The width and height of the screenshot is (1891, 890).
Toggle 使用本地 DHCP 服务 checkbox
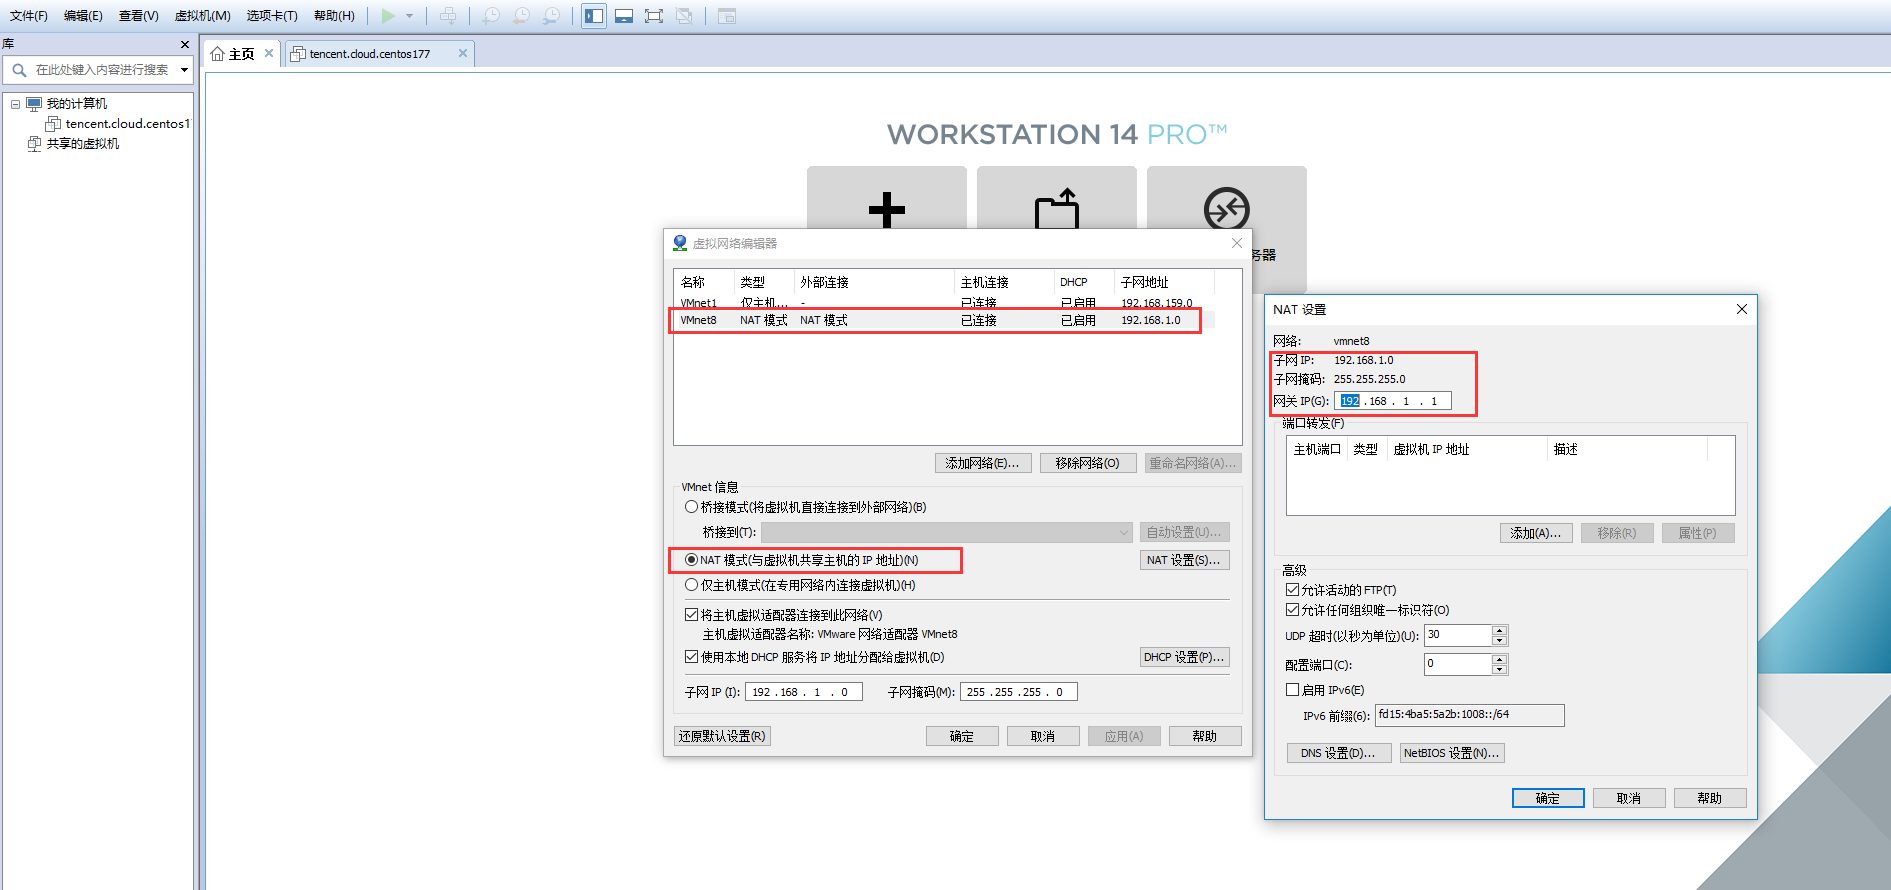coord(691,657)
